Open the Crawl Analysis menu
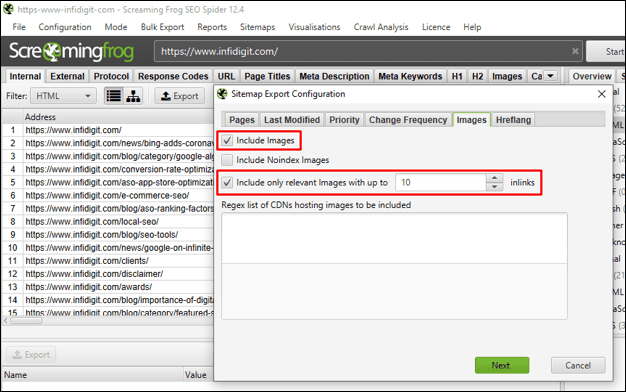Image resolution: width=626 pixels, height=392 pixels. click(380, 27)
